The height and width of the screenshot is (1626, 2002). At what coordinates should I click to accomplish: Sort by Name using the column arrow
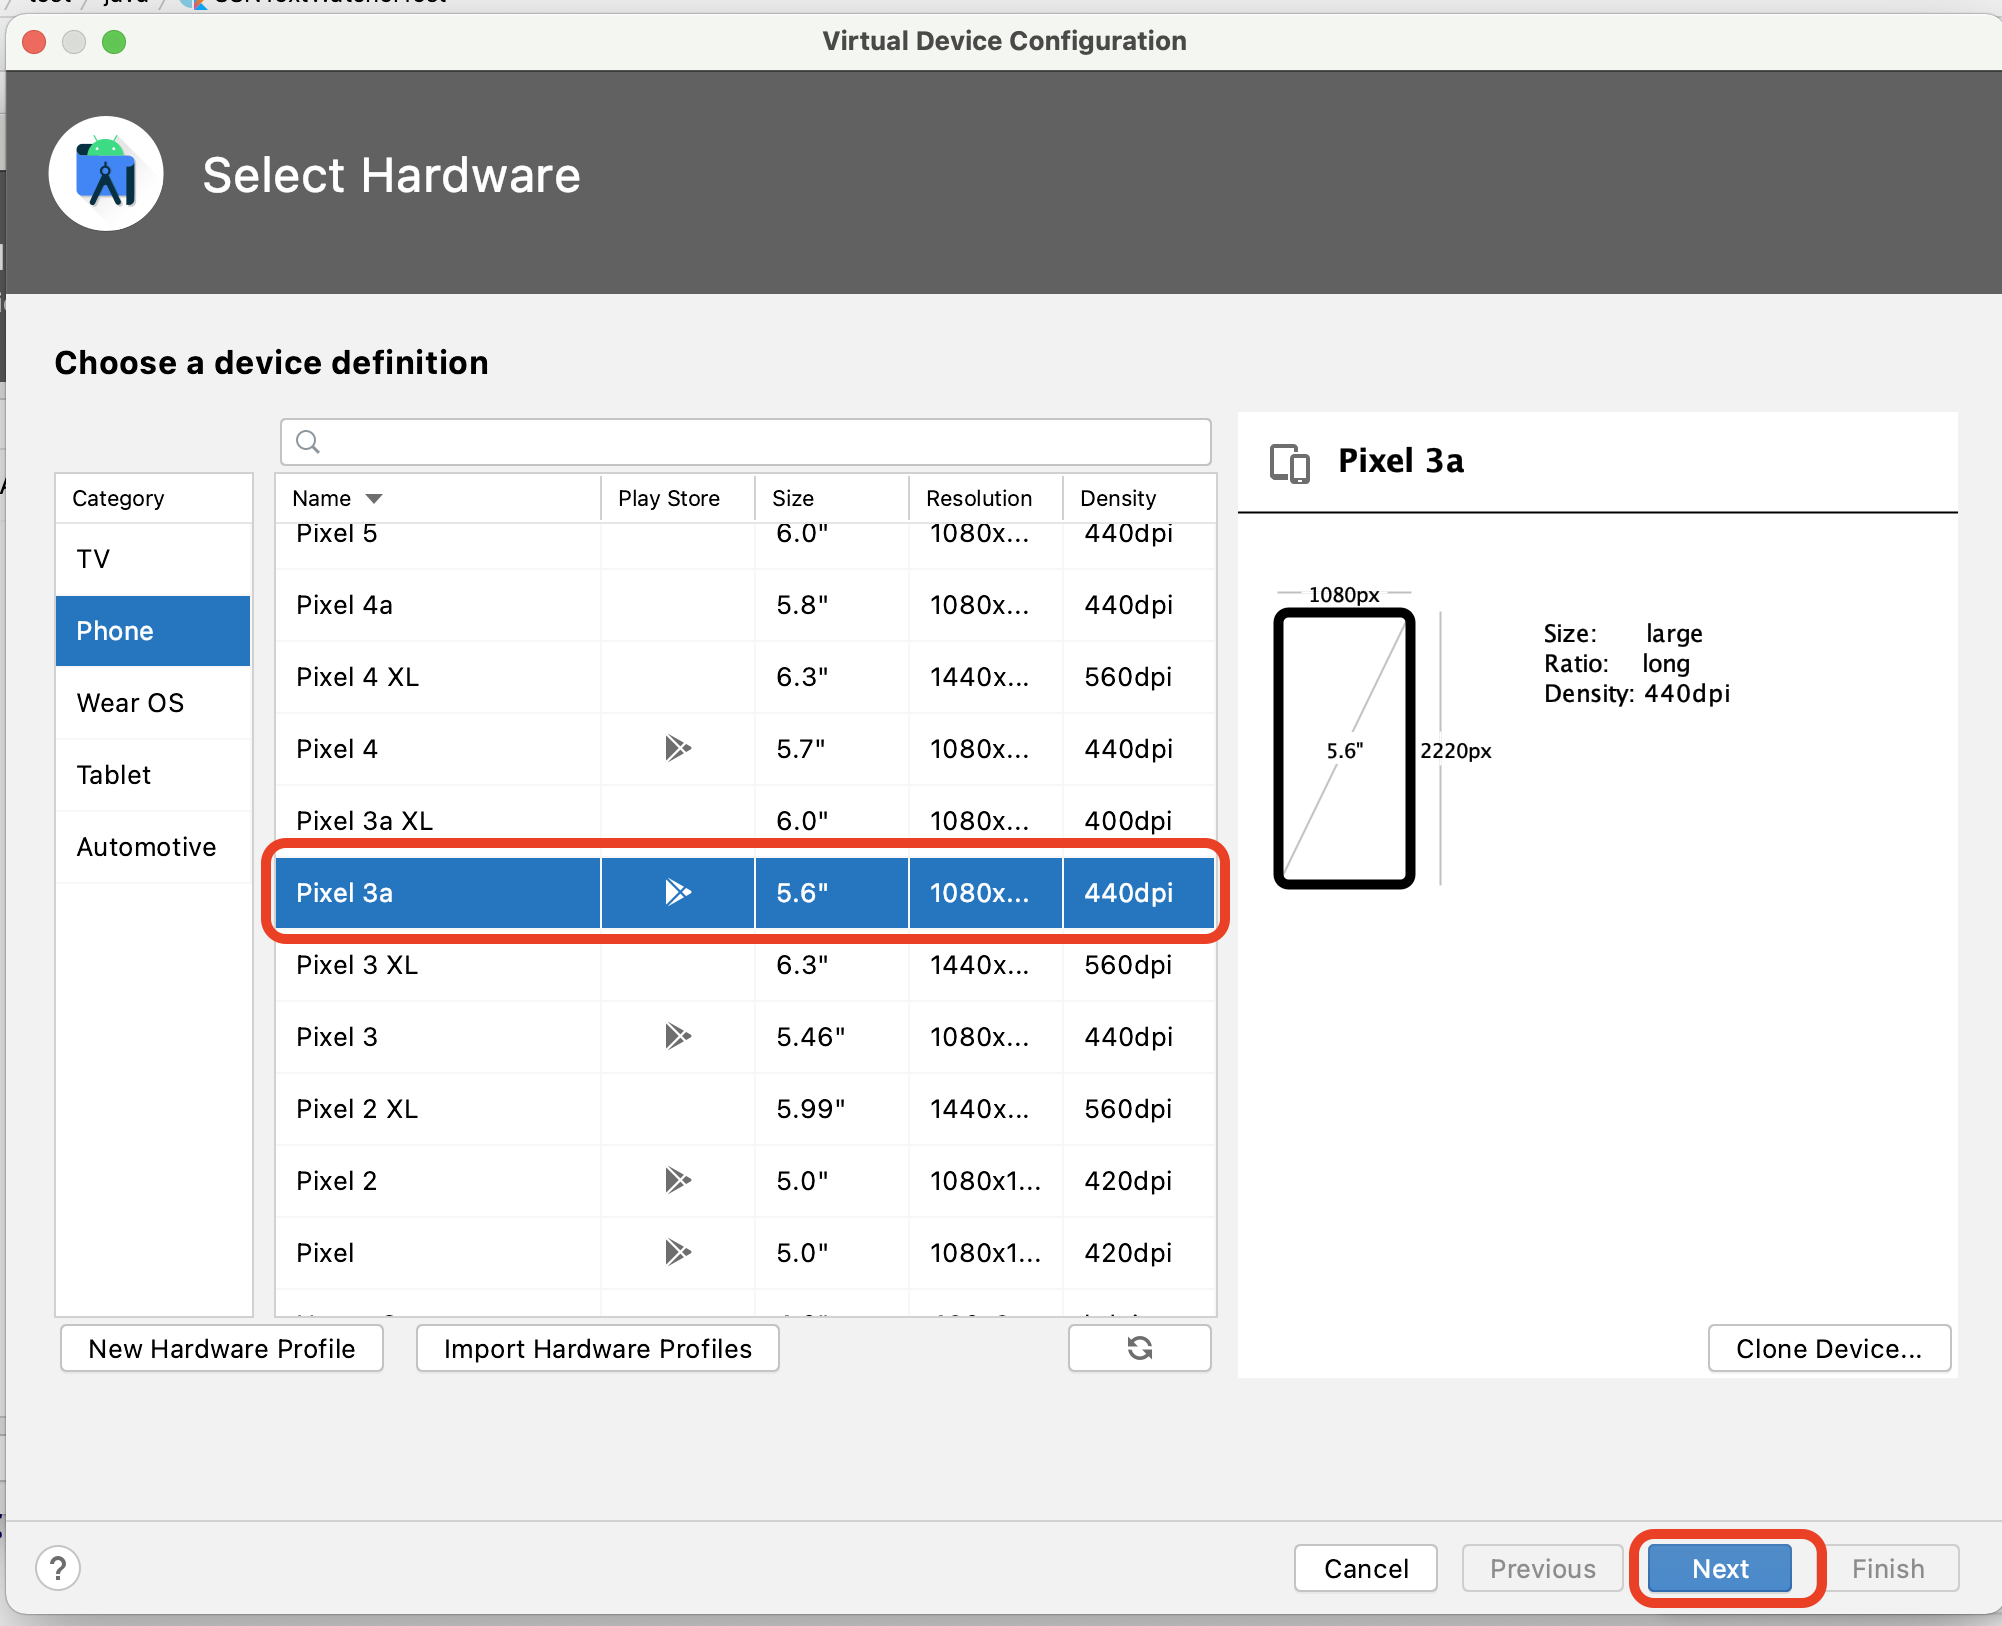pos(374,498)
